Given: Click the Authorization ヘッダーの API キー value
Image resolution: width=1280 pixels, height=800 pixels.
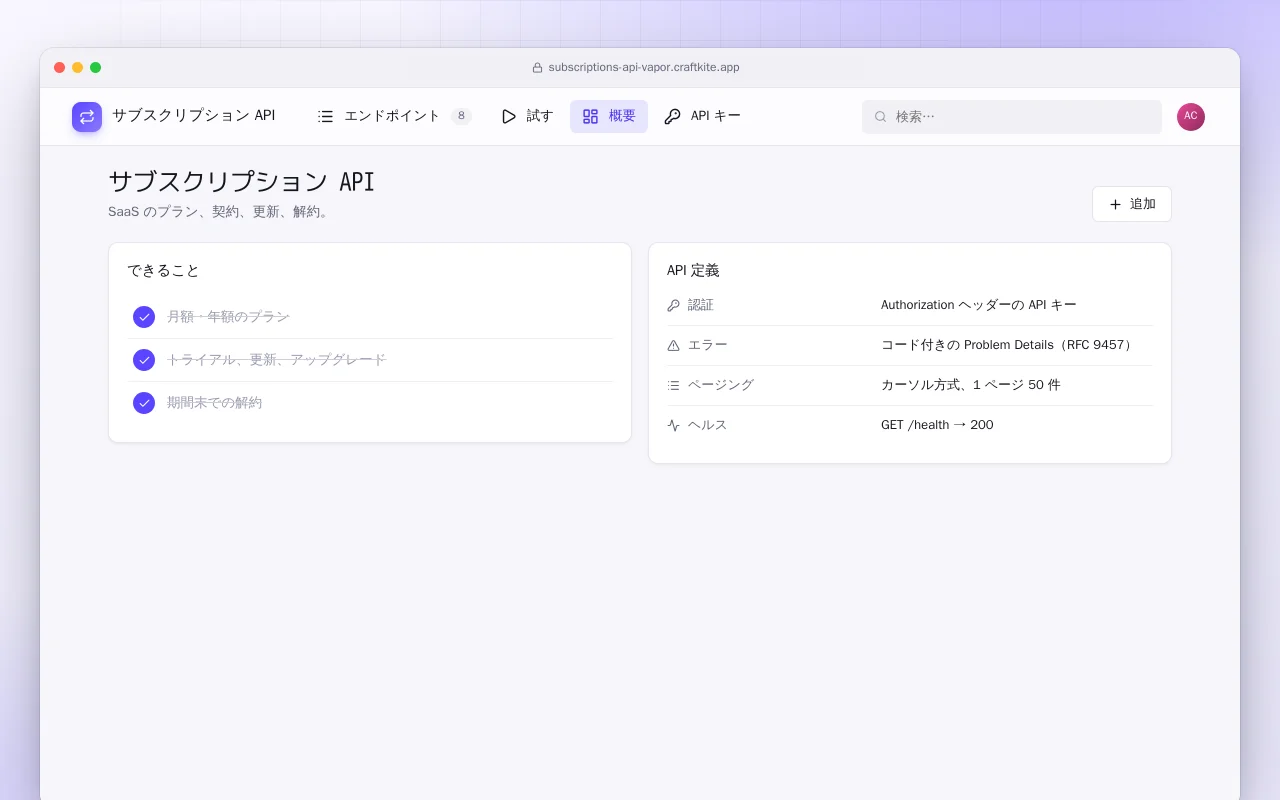Looking at the screenshot, I should 978,305.
